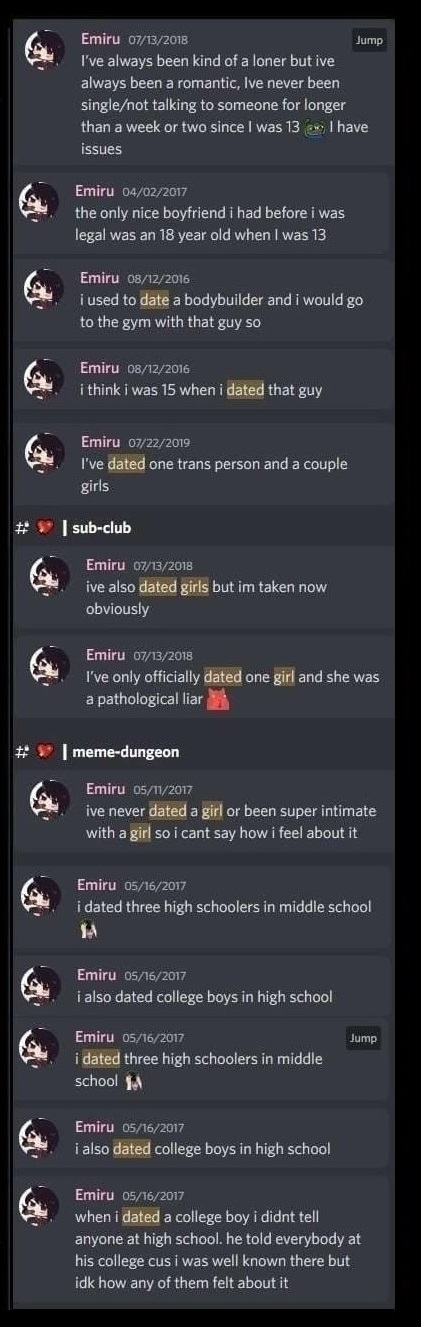Click the Emiru username on the last message
This screenshot has height=1327, width=421.
(x=95, y=1195)
